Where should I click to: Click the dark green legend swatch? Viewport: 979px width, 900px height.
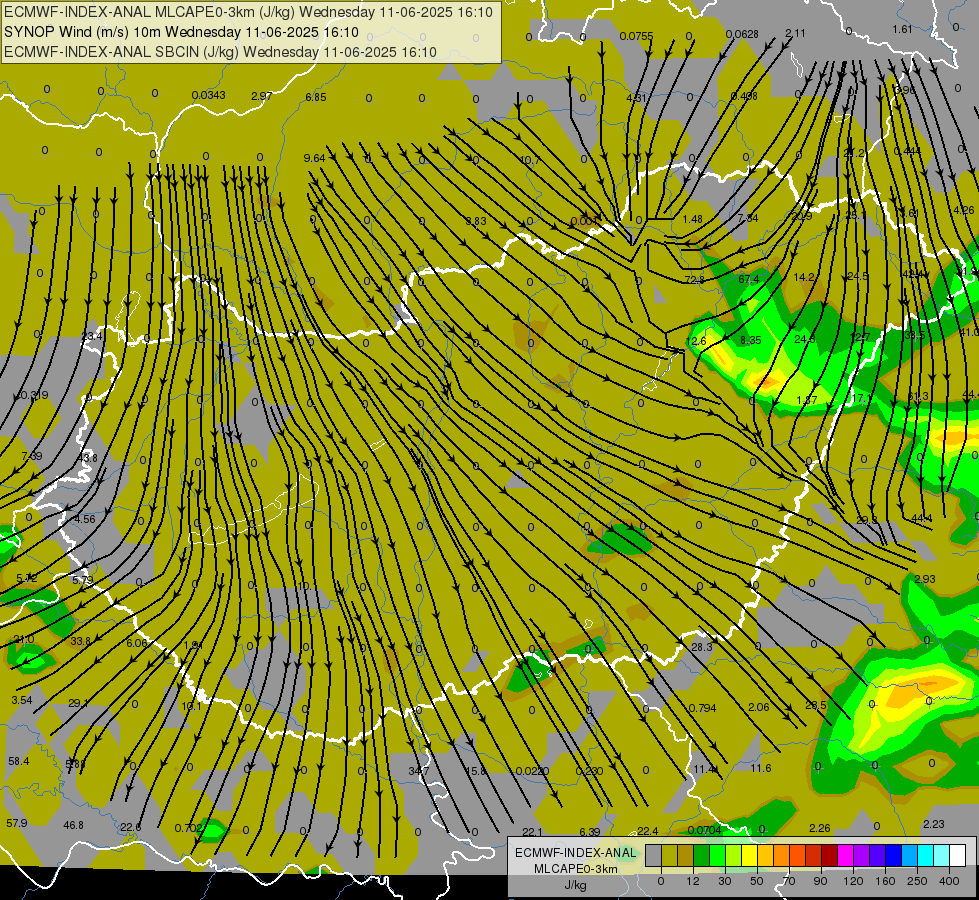coord(702,855)
